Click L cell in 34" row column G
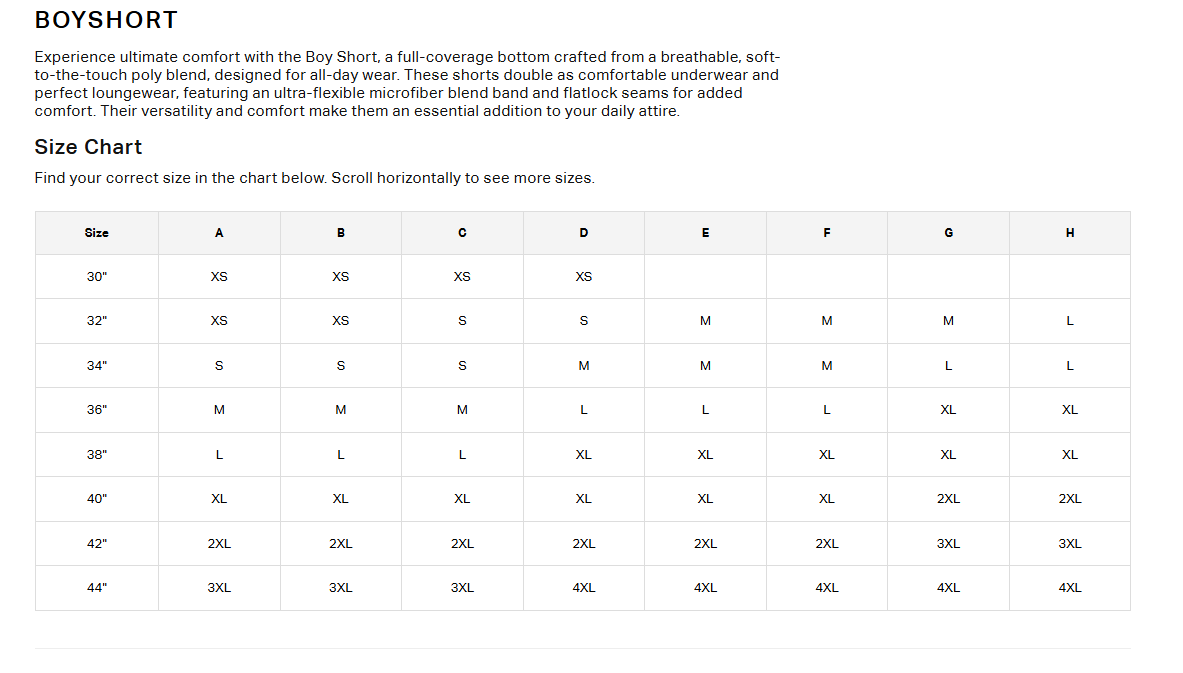Viewport: 1183px width, 673px height. coord(948,366)
